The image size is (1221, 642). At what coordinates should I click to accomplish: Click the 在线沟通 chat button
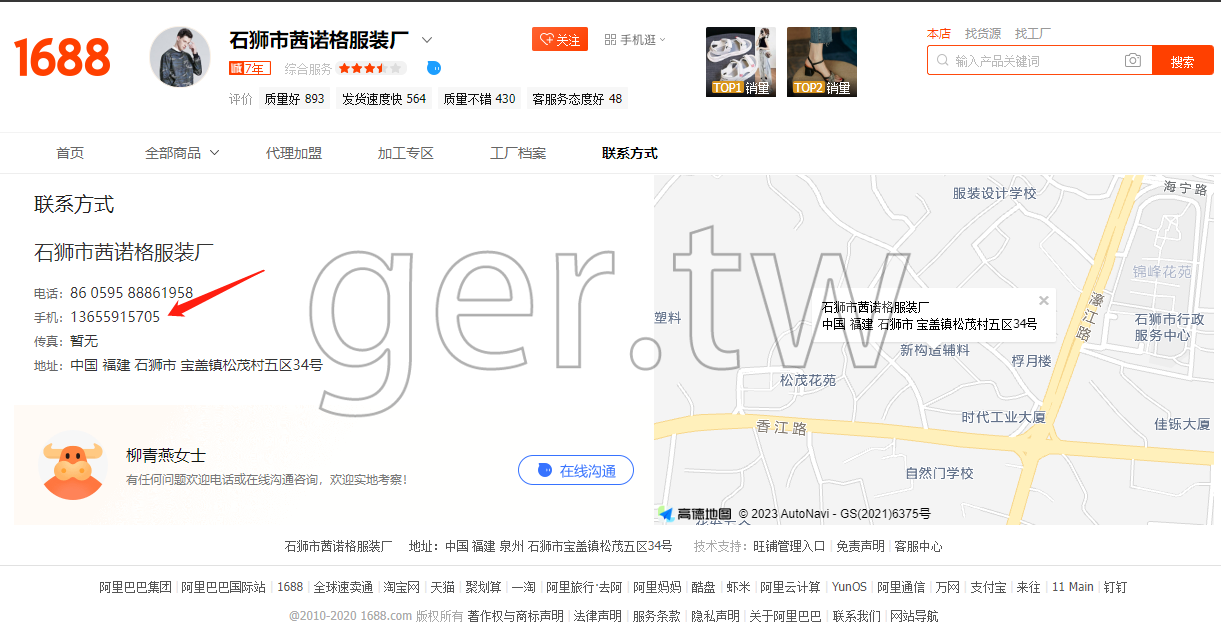tap(576, 470)
